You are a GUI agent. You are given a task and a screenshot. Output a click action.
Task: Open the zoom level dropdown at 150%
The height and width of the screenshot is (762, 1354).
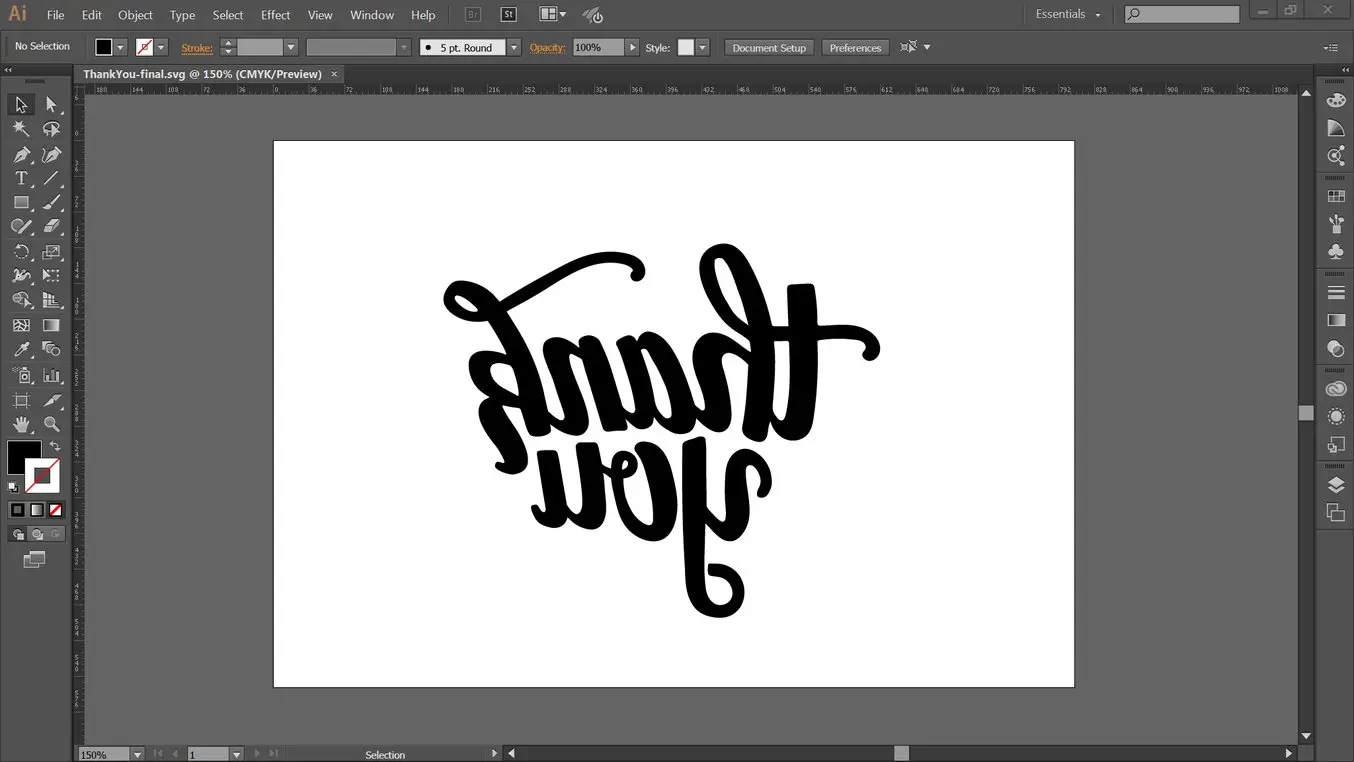[x=137, y=754]
